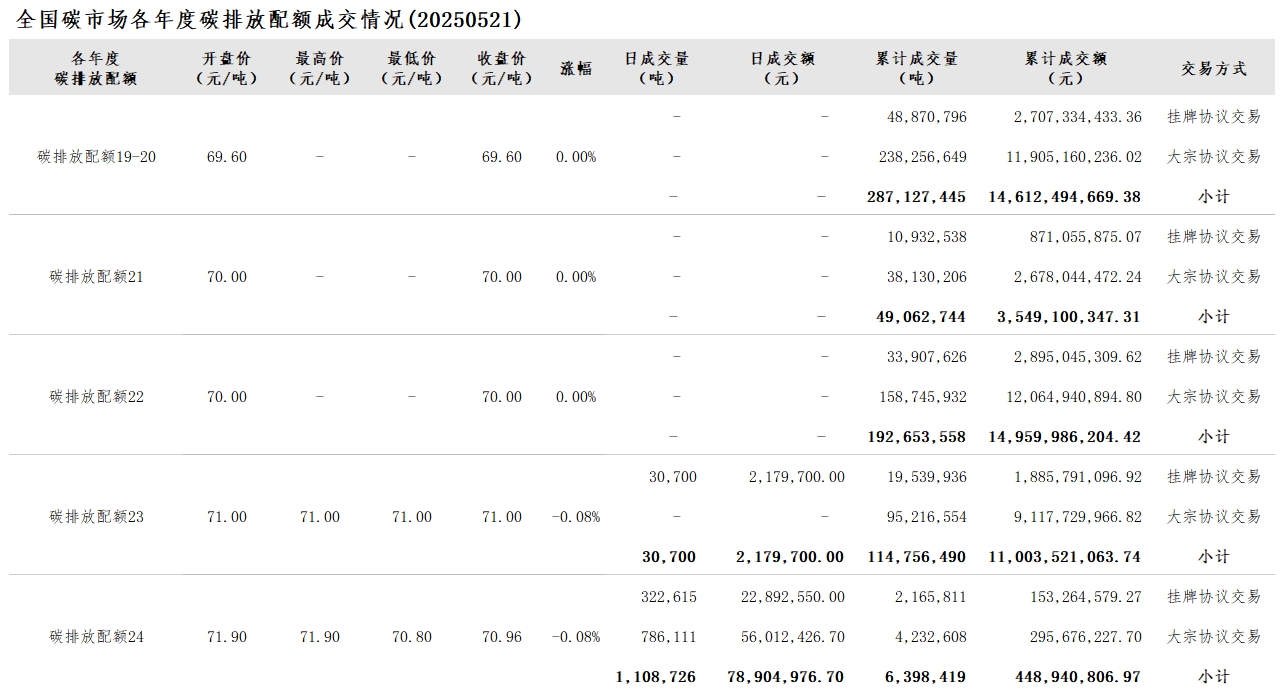The height and width of the screenshot is (696, 1284).
Task: Select the 碳排放配额22 row label
Action: (x=97, y=397)
